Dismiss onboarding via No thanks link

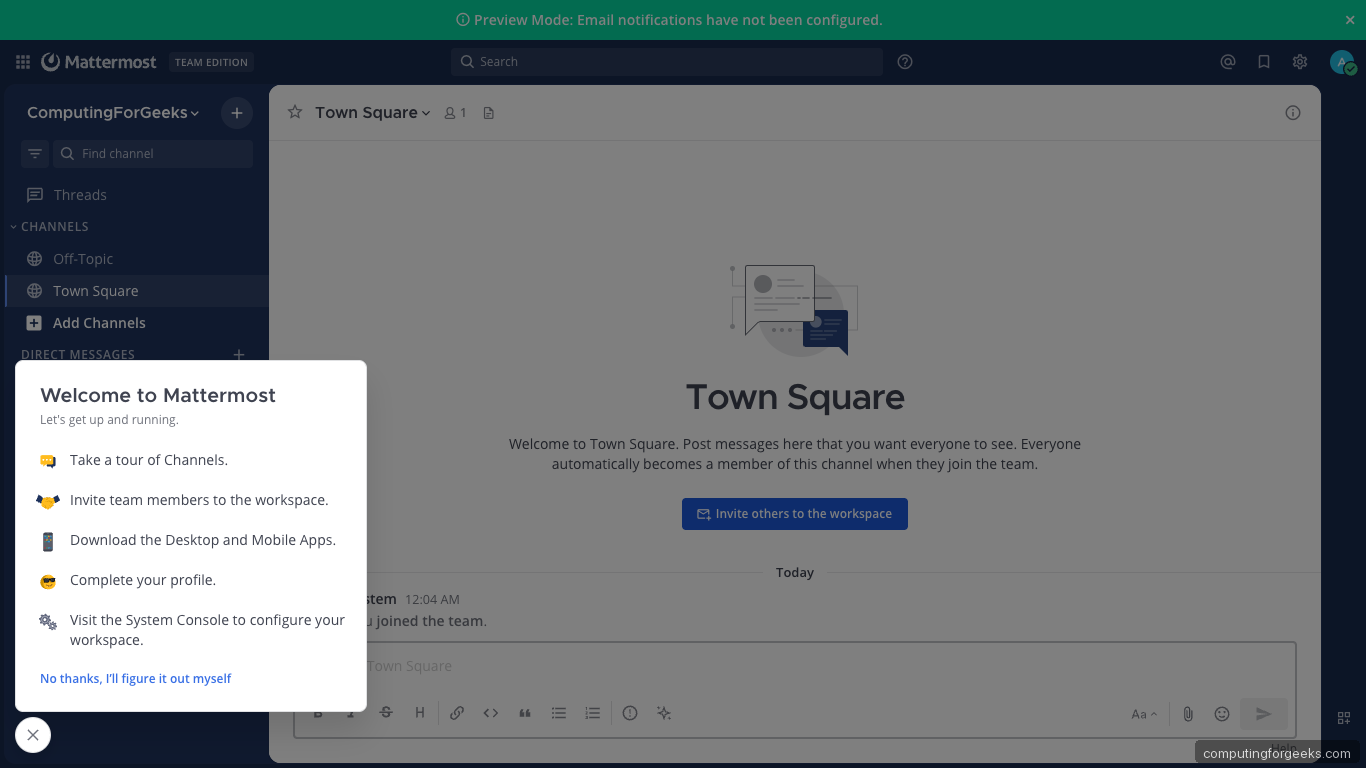click(x=135, y=678)
